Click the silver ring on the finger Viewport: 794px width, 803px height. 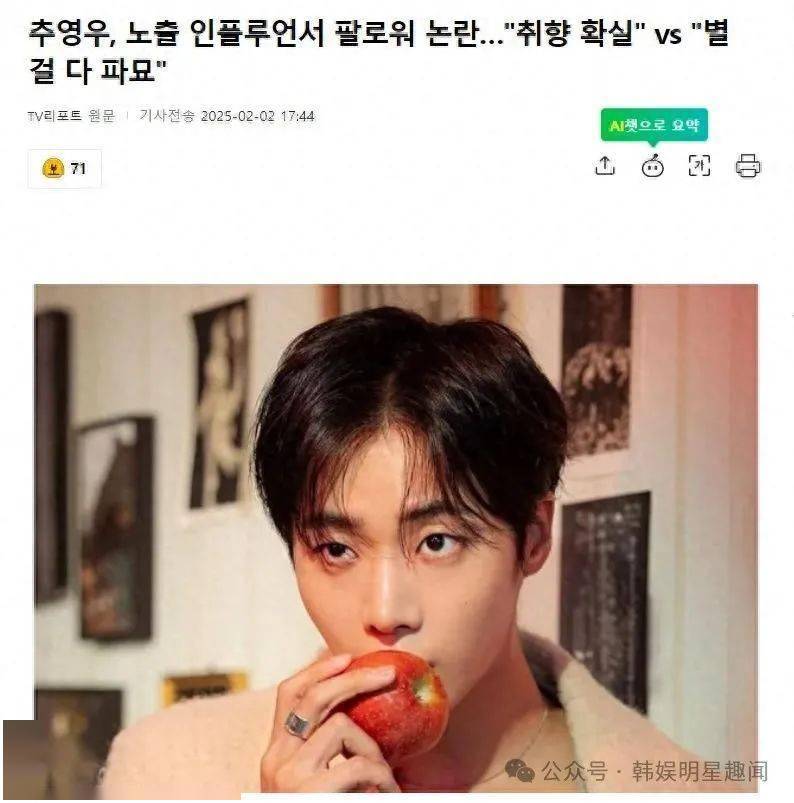click(299, 725)
